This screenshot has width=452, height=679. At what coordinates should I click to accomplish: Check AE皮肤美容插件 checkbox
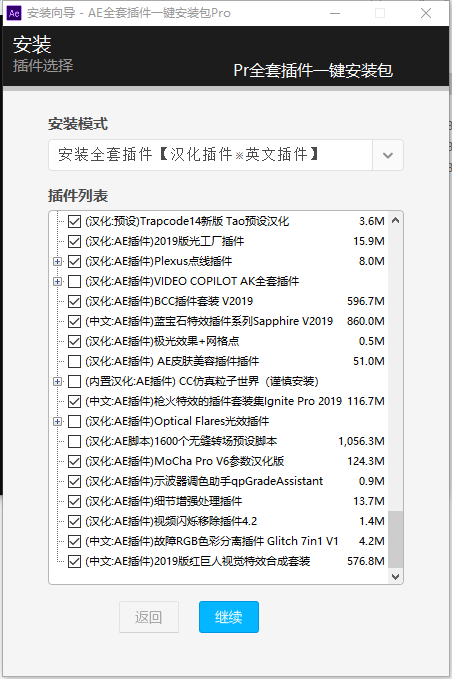point(74,361)
